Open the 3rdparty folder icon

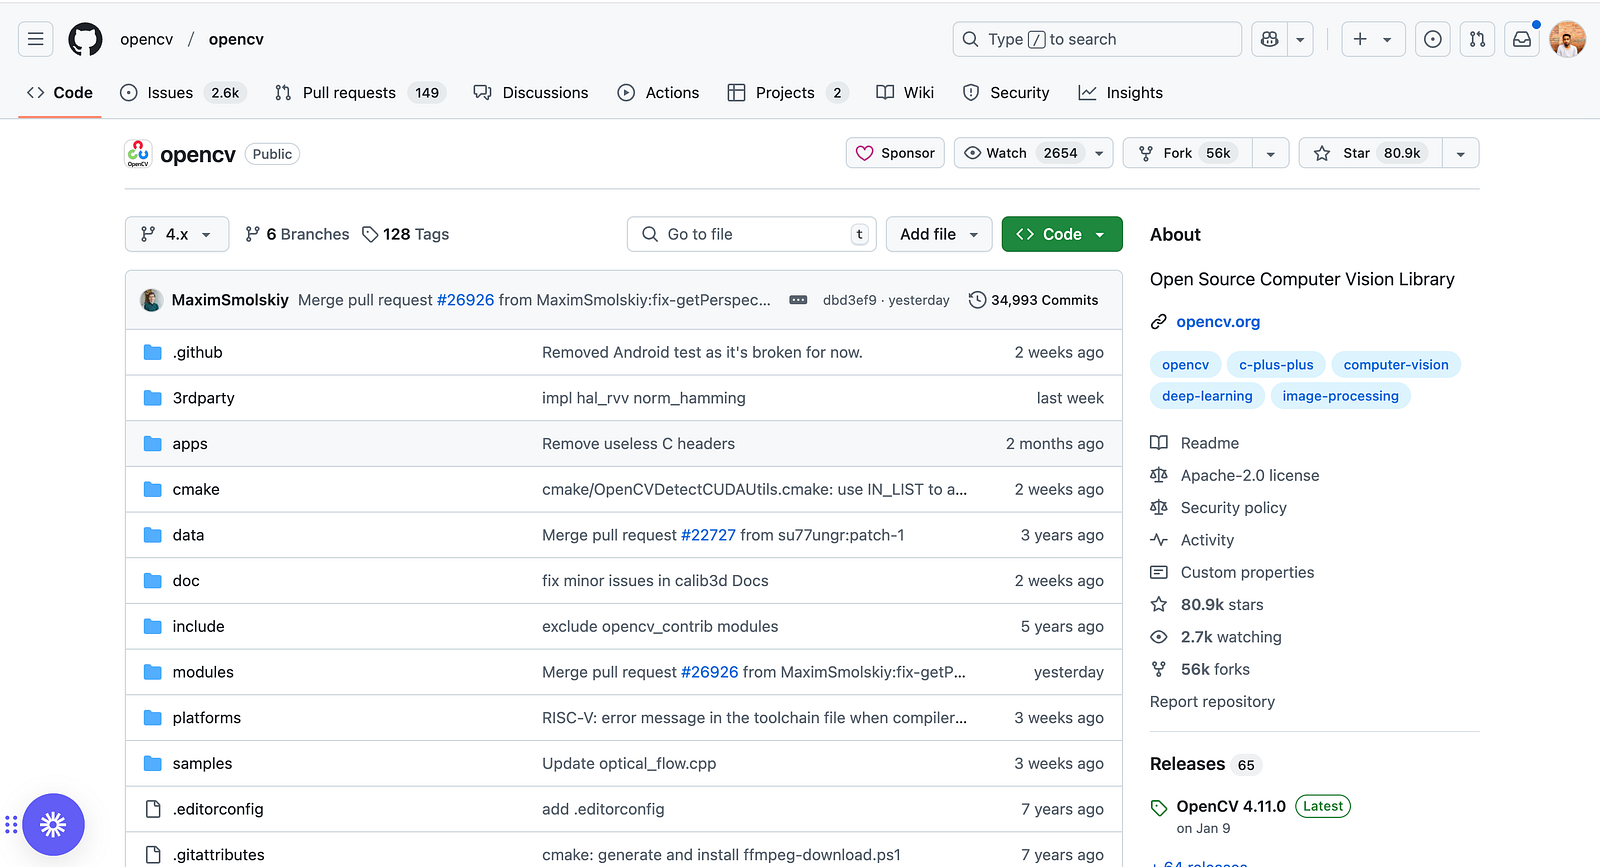pos(153,398)
